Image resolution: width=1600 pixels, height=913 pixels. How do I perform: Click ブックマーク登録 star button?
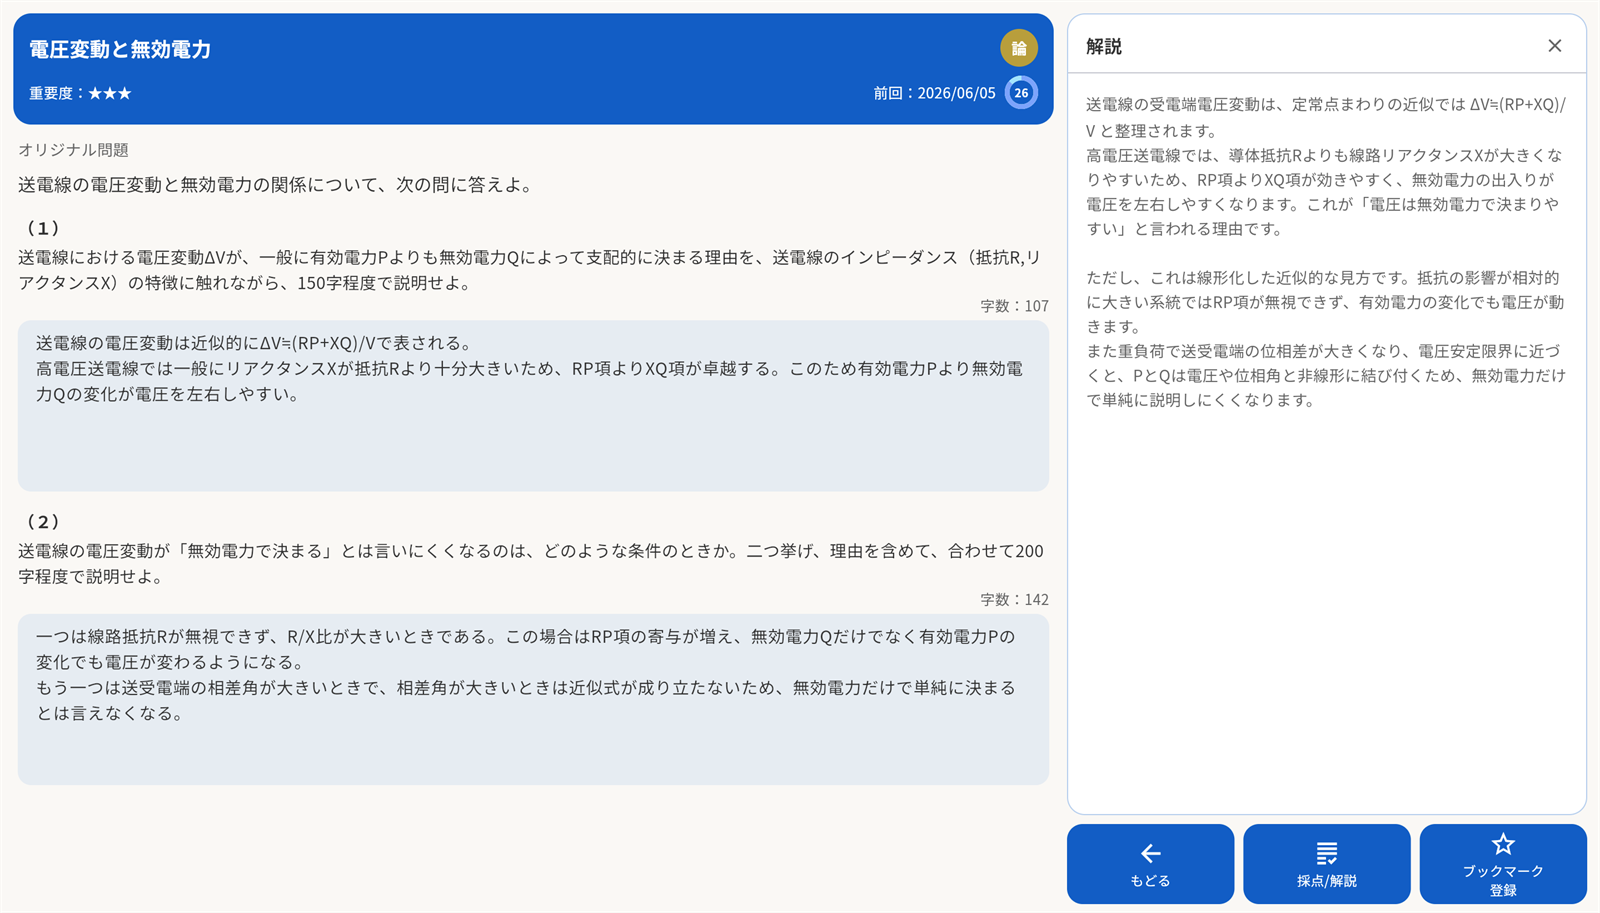click(x=1503, y=864)
